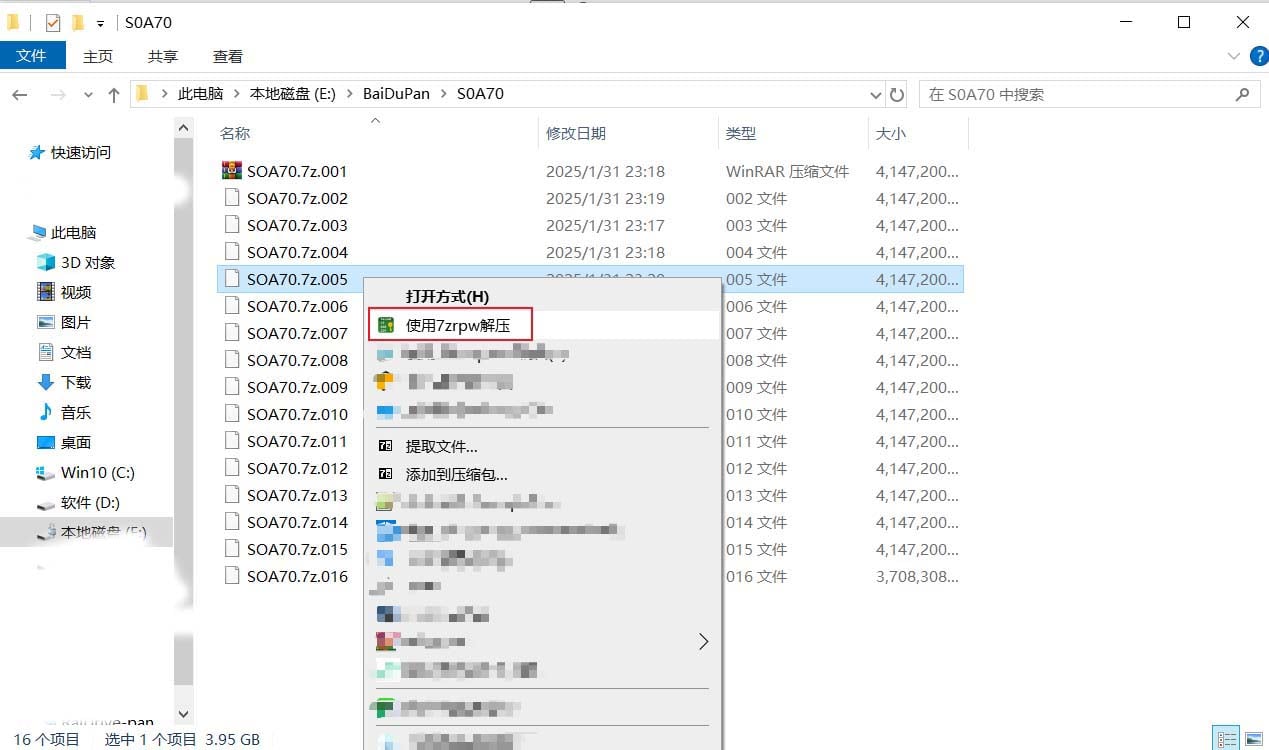Open BaiDuPan from the breadcrumb path
The height and width of the screenshot is (750, 1269).
(395, 93)
